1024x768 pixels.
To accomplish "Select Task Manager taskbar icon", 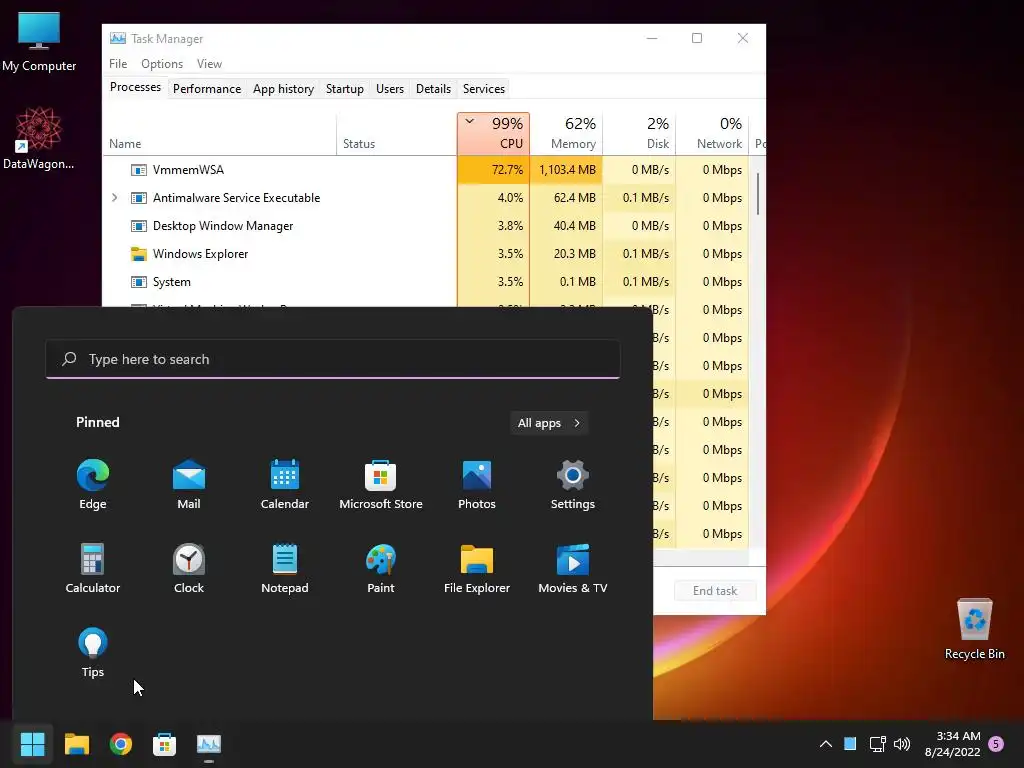I will click(209, 744).
